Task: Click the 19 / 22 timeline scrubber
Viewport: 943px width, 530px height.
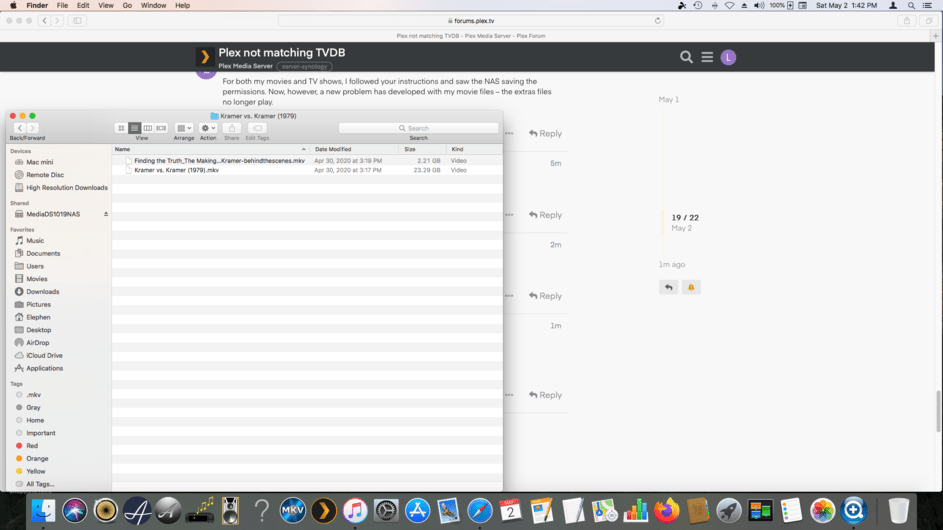Action: [x=685, y=218]
